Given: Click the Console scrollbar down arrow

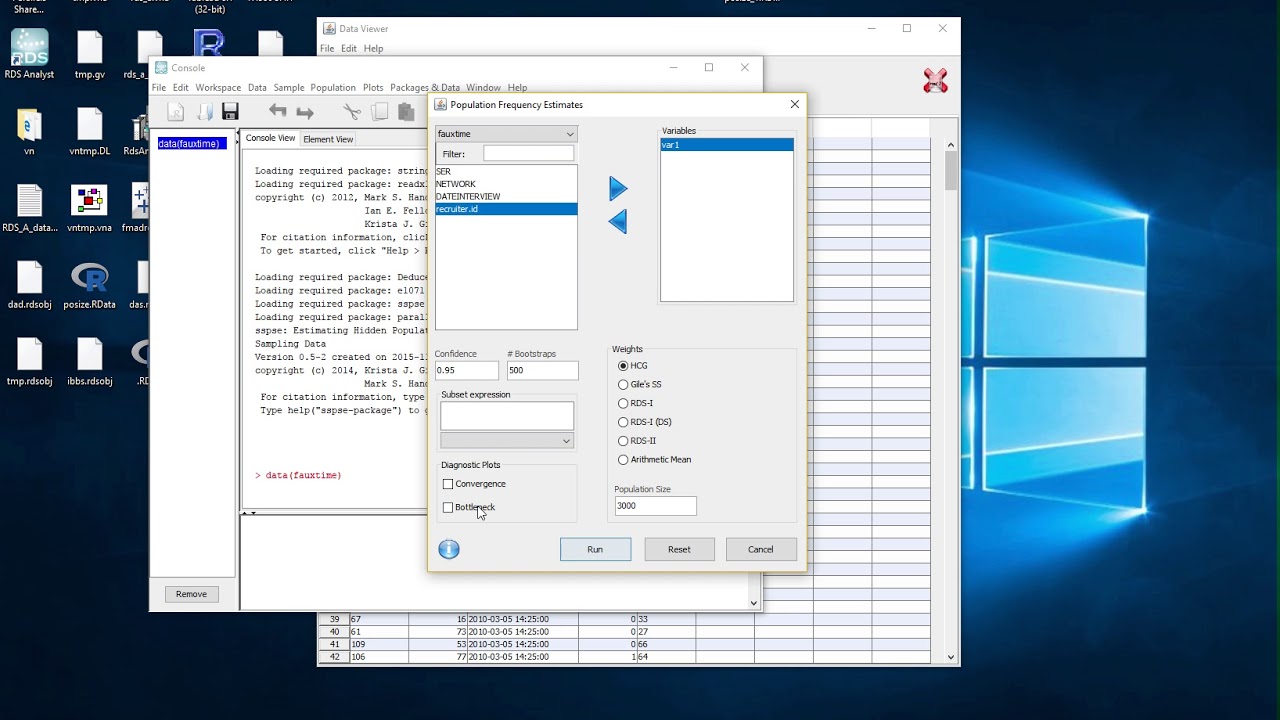Looking at the screenshot, I should [754, 603].
